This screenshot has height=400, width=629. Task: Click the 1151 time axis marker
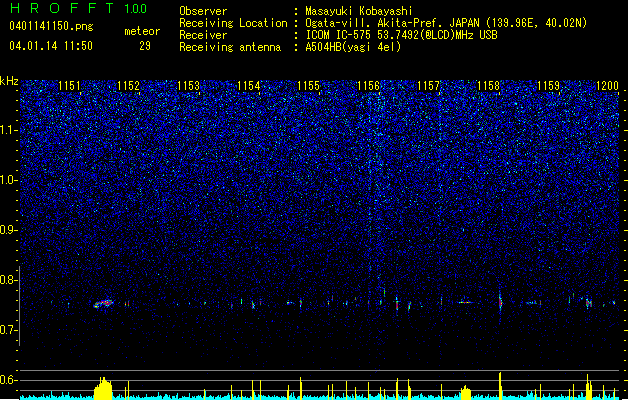[69, 86]
